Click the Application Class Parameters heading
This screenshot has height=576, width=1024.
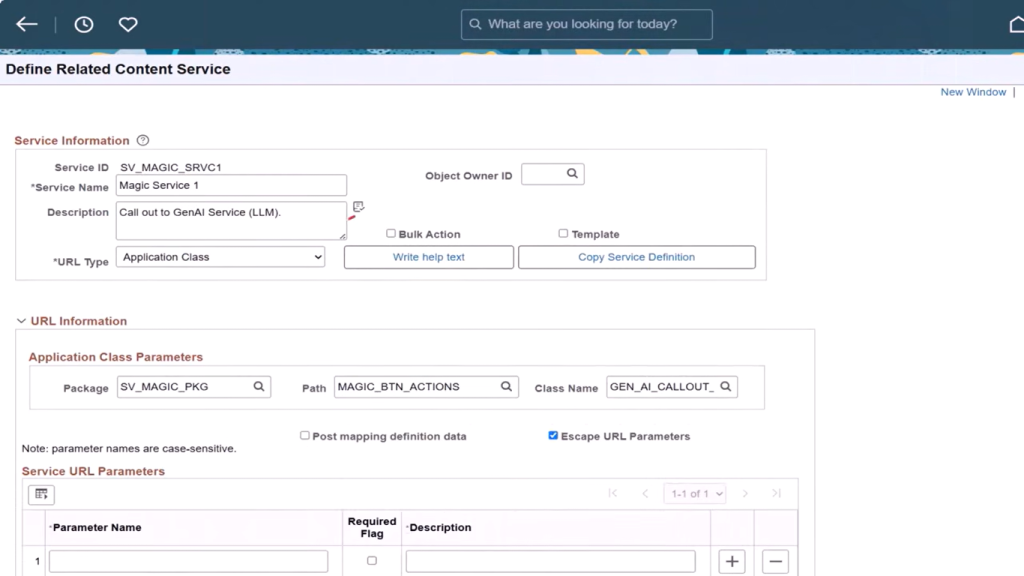[x=116, y=357]
